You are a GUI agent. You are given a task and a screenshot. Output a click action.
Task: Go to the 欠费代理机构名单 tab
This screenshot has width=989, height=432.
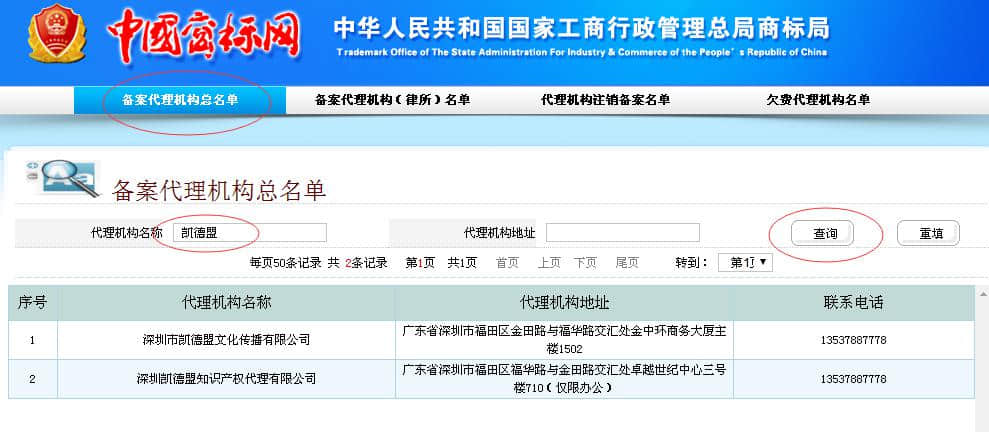(818, 100)
